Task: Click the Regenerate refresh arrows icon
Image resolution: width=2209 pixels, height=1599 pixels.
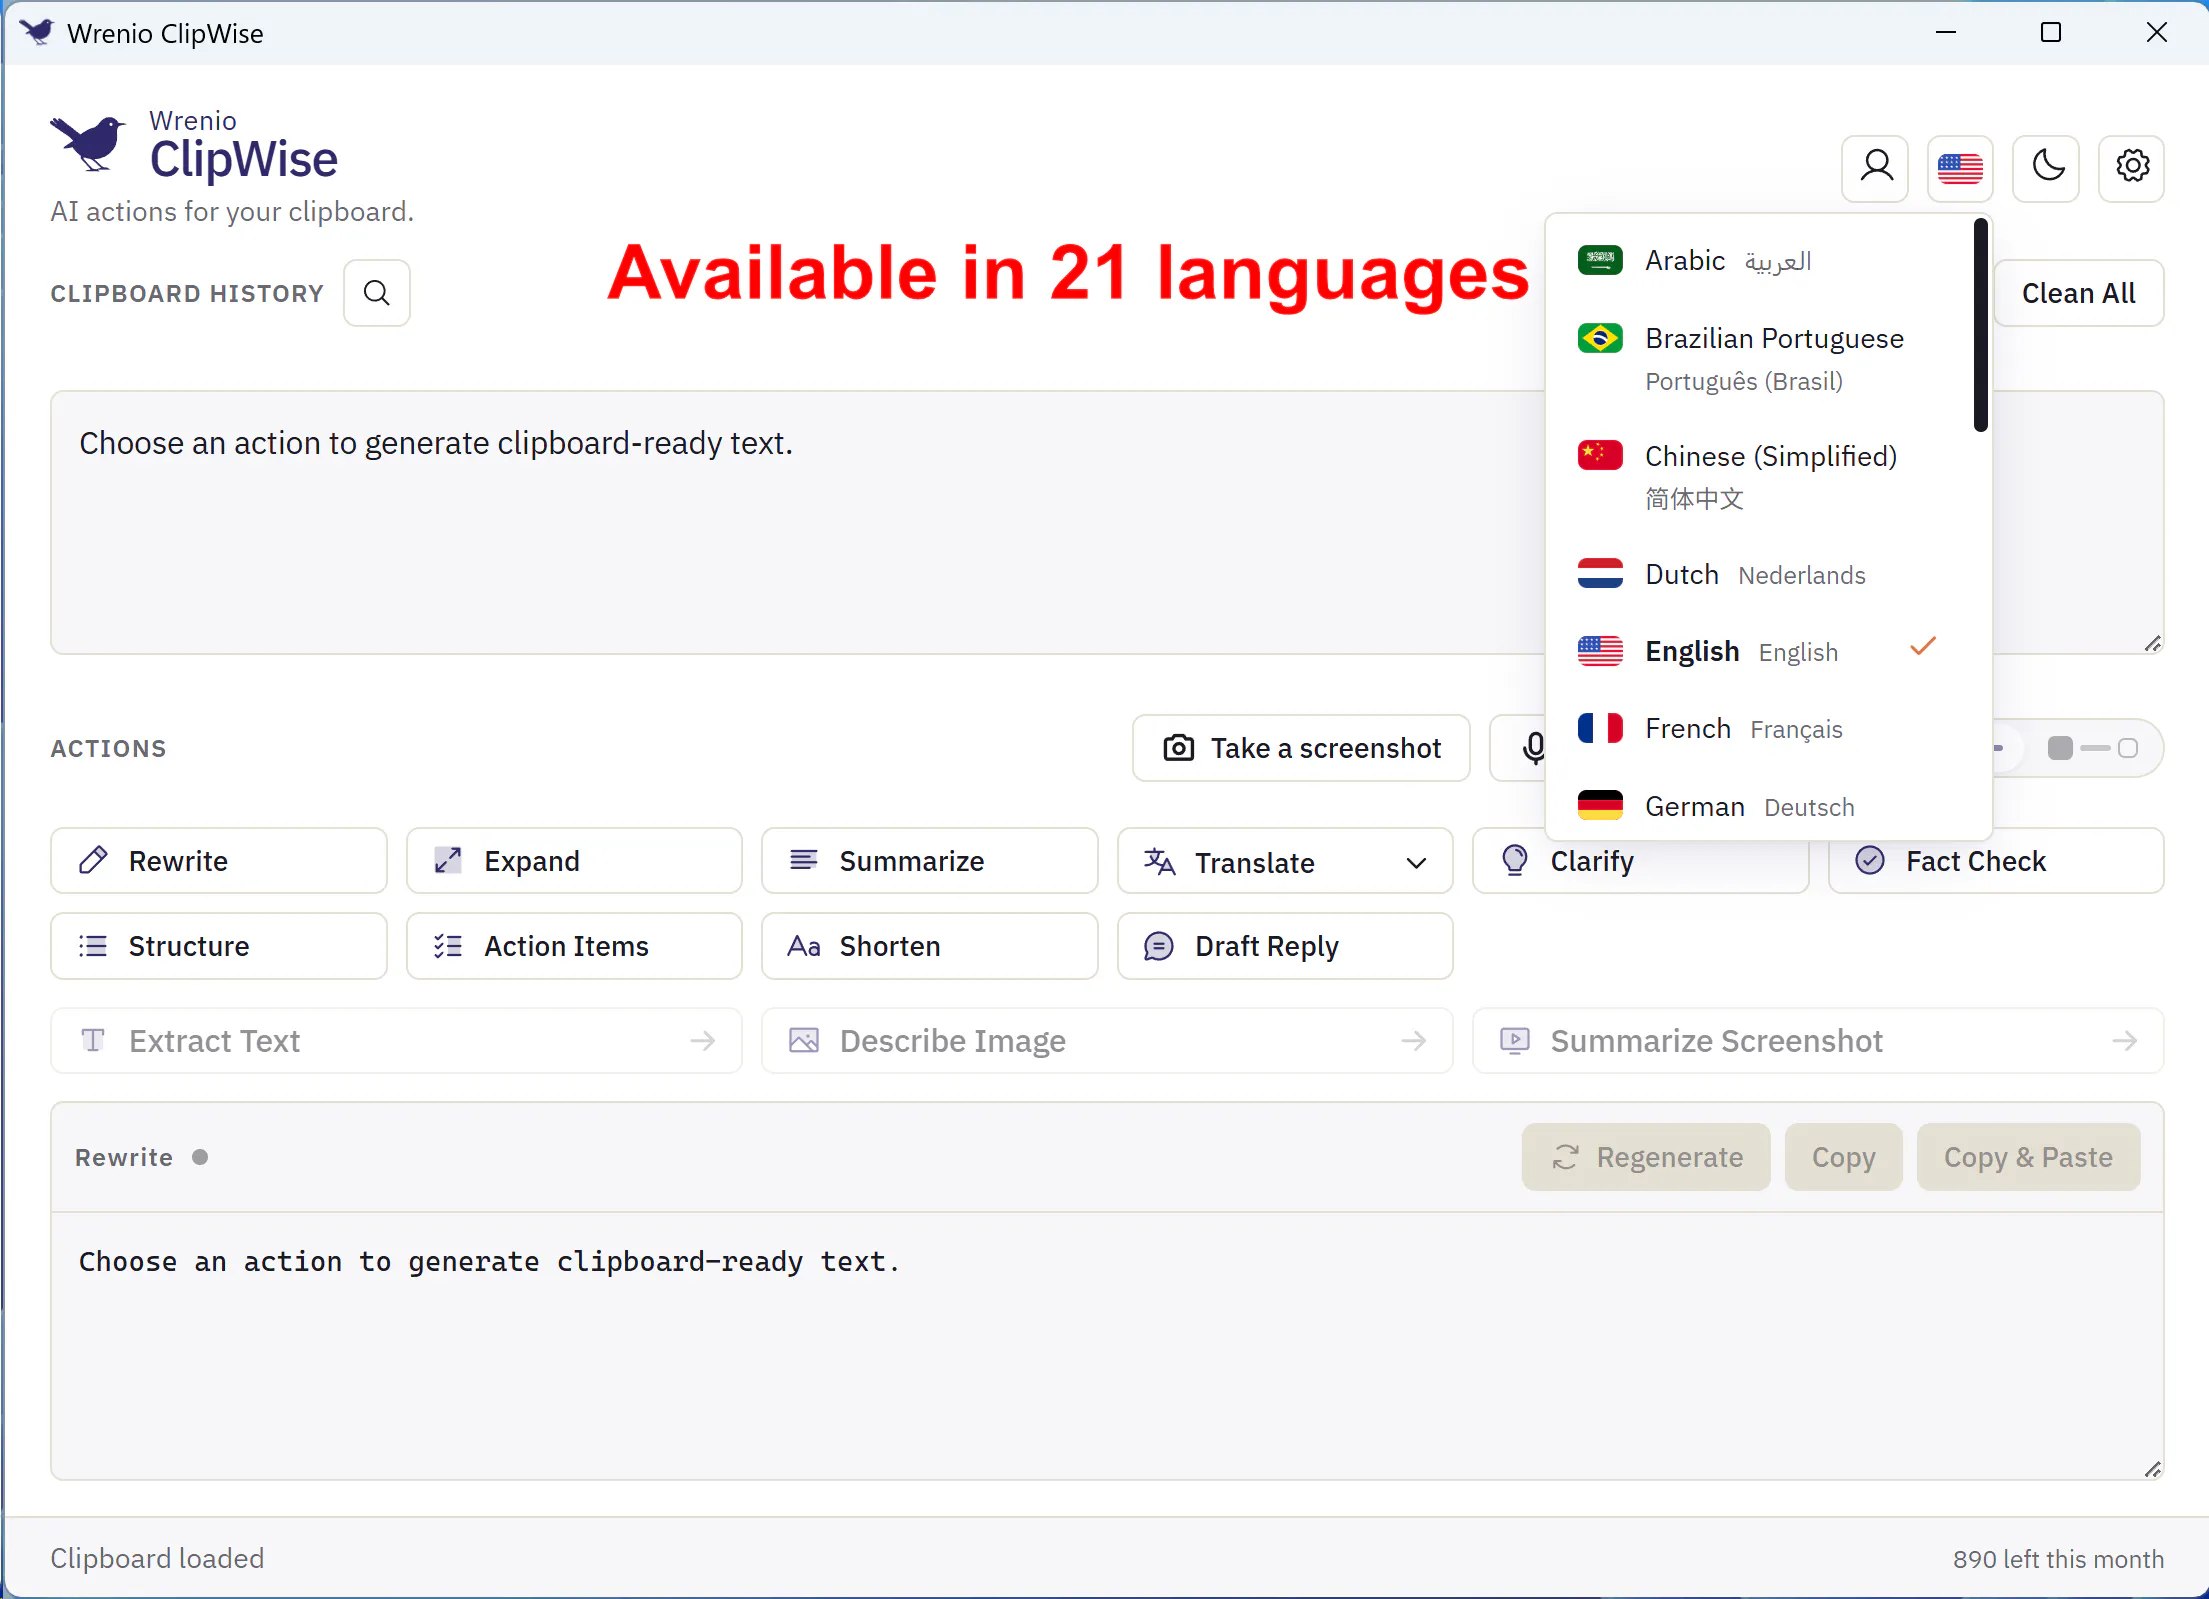Action: (1565, 1157)
